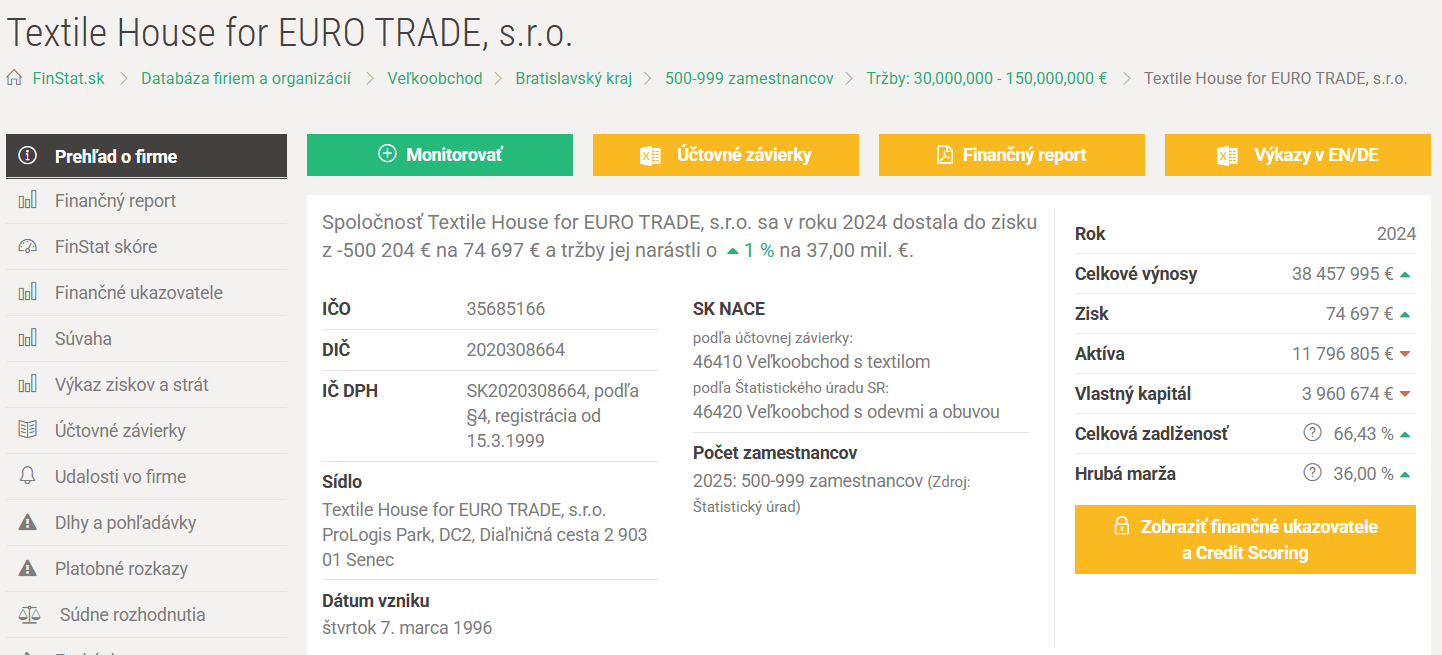Image resolution: width=1442 pixels, height=655 pixels.
Task: Click Zobraziť finančné ukazovatele a Credit Scoring
Action: [1245, 540]
